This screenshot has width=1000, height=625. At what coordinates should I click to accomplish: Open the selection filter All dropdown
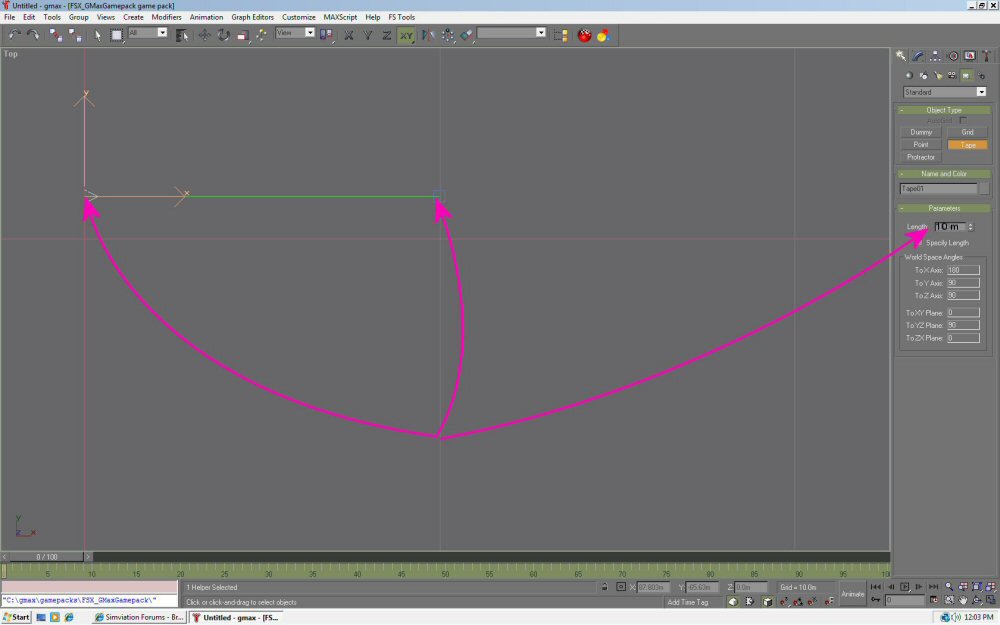pyautogui.click(x=147, y=33)
